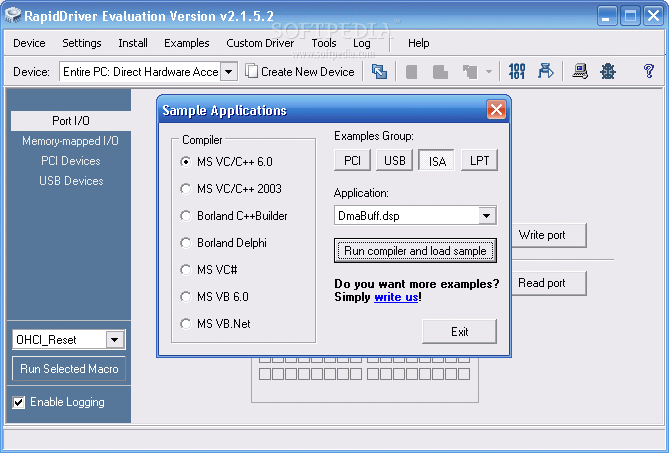Click the computer monitor toolbar icon
Image resolution: width=669 pixels, height=453 pixels.
580,71
